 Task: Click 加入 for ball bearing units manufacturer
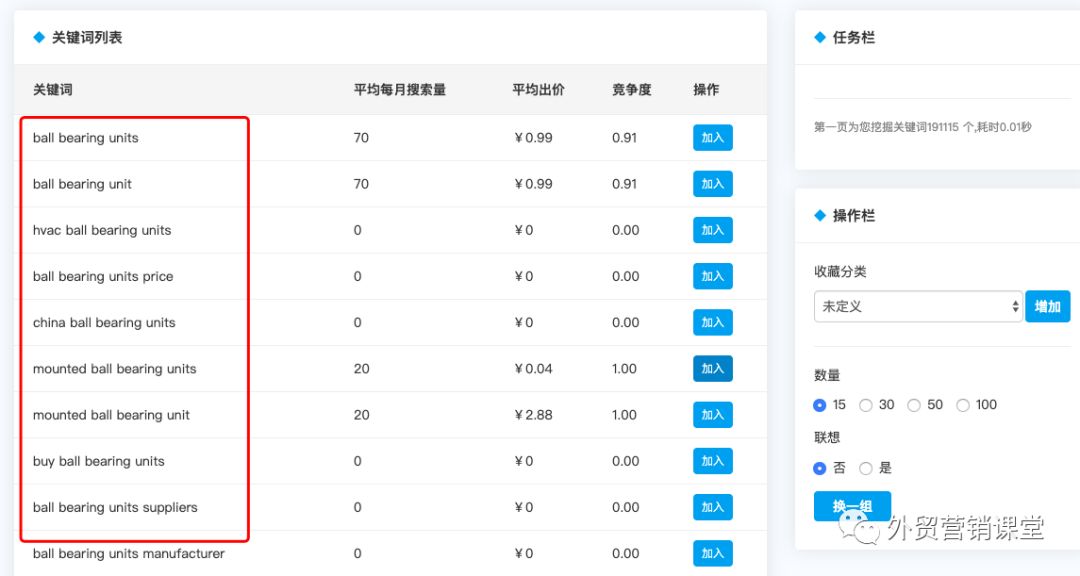712,553
